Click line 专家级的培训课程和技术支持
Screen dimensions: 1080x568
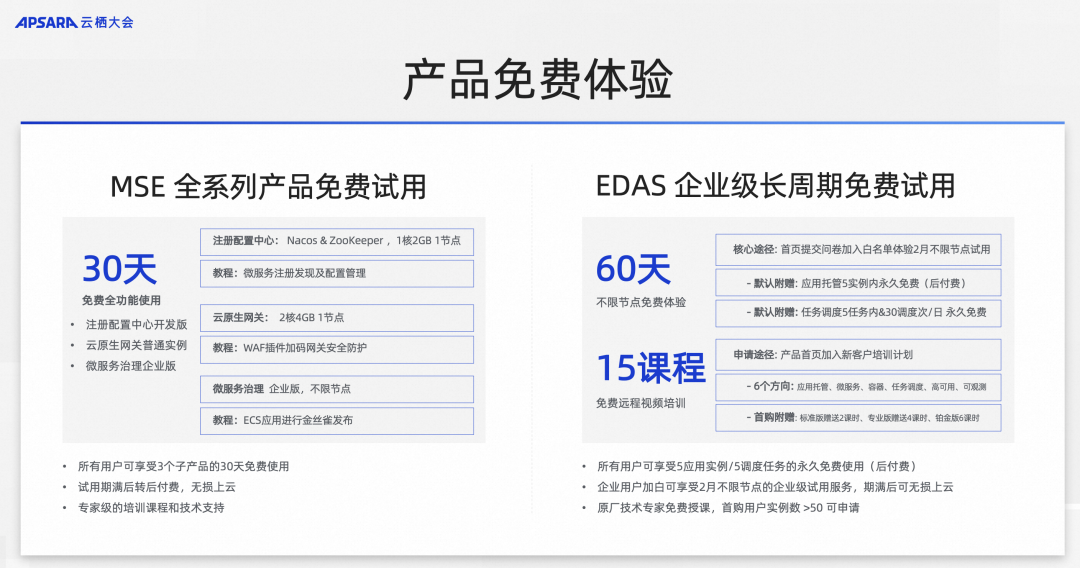click(151, 507)
